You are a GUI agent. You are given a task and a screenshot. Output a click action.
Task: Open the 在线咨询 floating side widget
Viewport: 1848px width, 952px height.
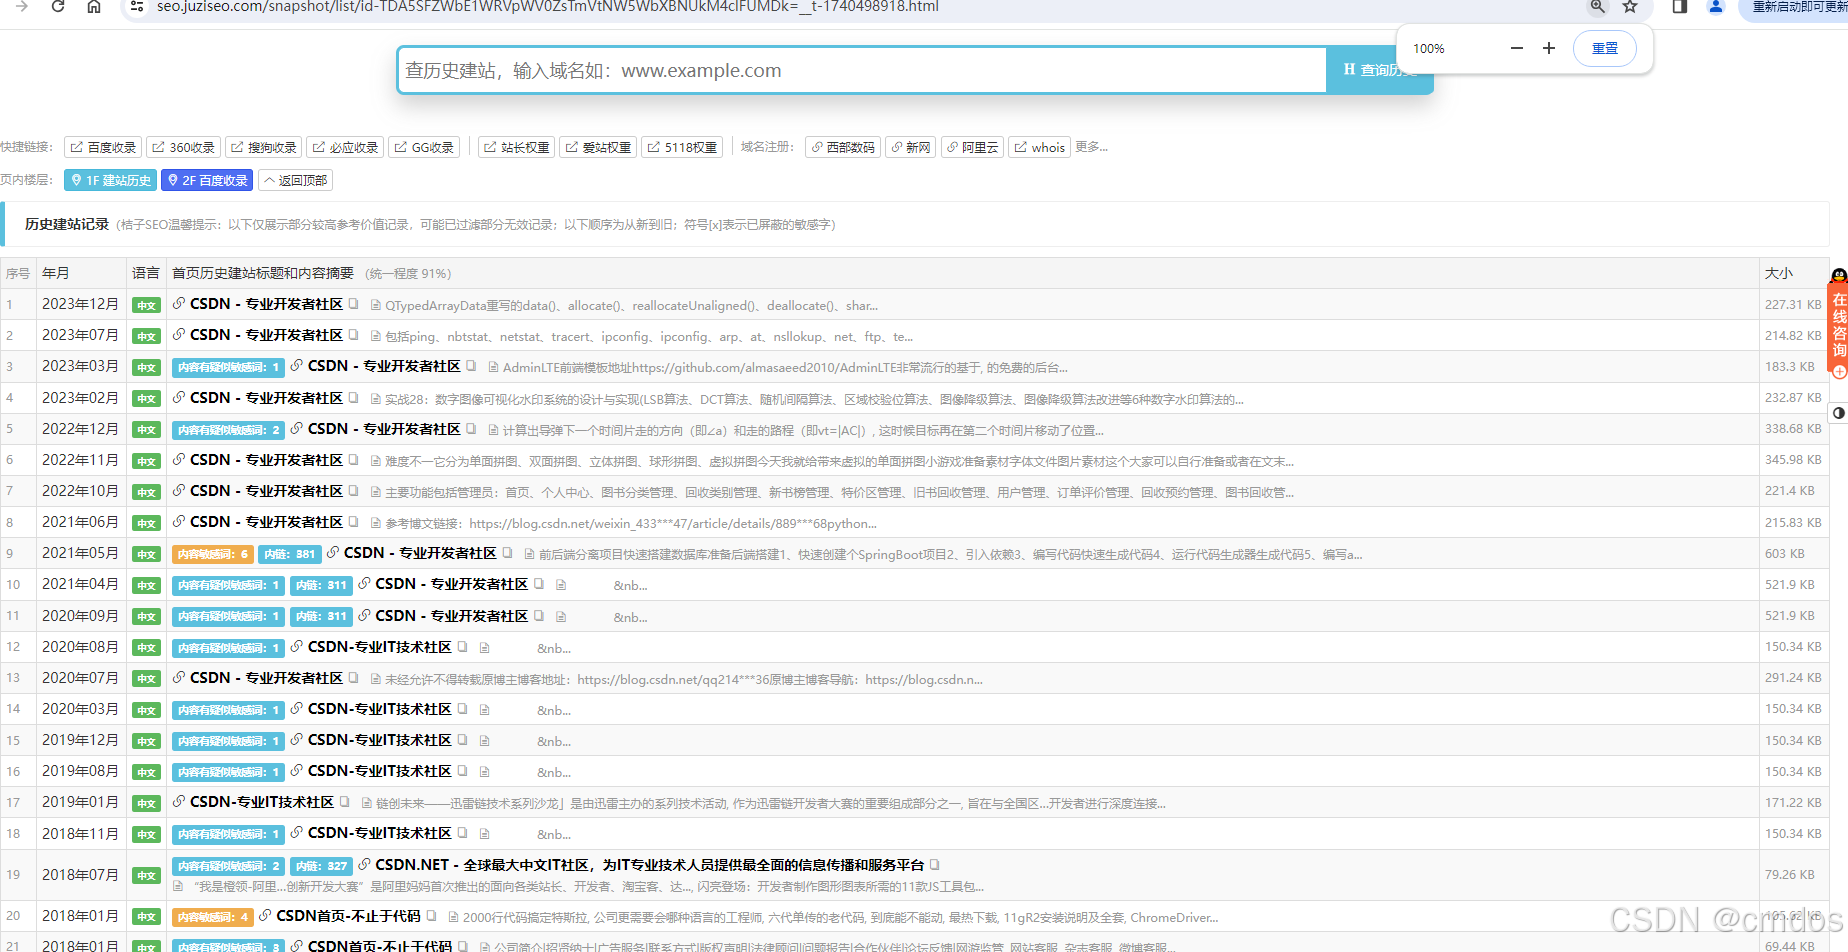click(1839, 323)
